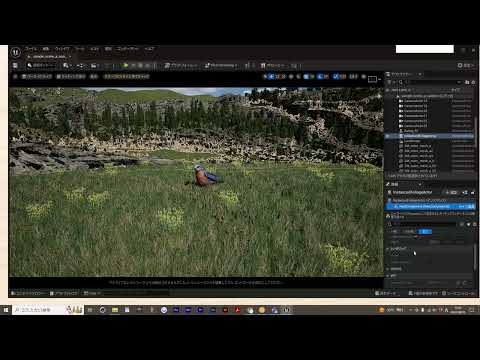This screenshot has width=480, height=360.
Task: Toggle rotation snapping in viewport toolbar
Action: pyautogui.click(x=320, y=76)
